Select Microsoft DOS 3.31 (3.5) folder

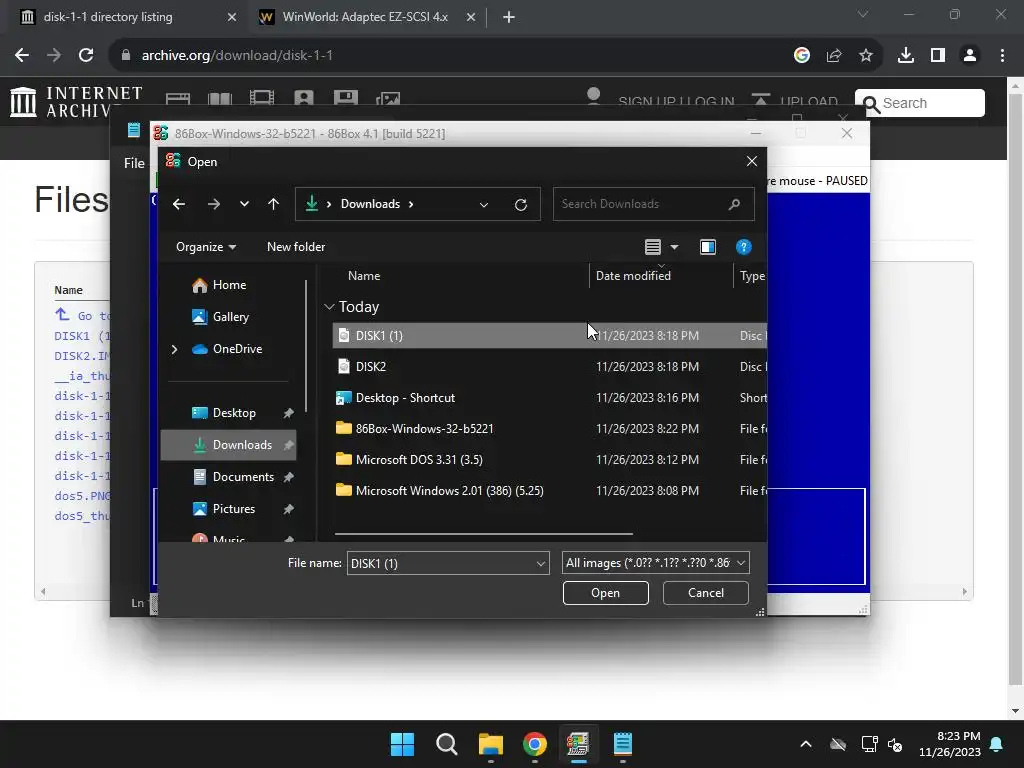coord(549,460)
